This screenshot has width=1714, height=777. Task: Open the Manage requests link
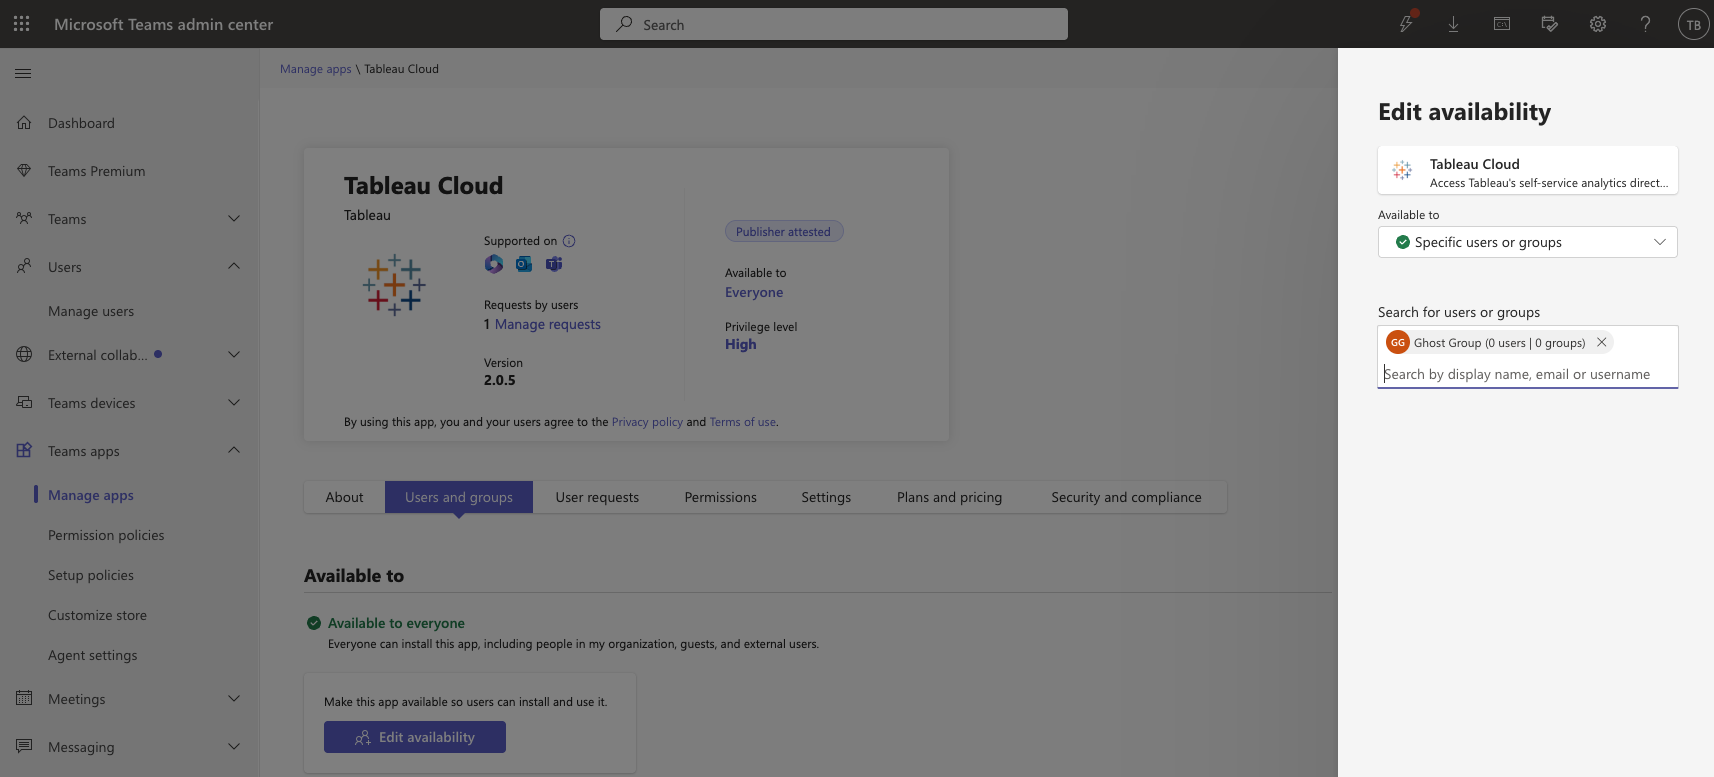coord(548,324)
